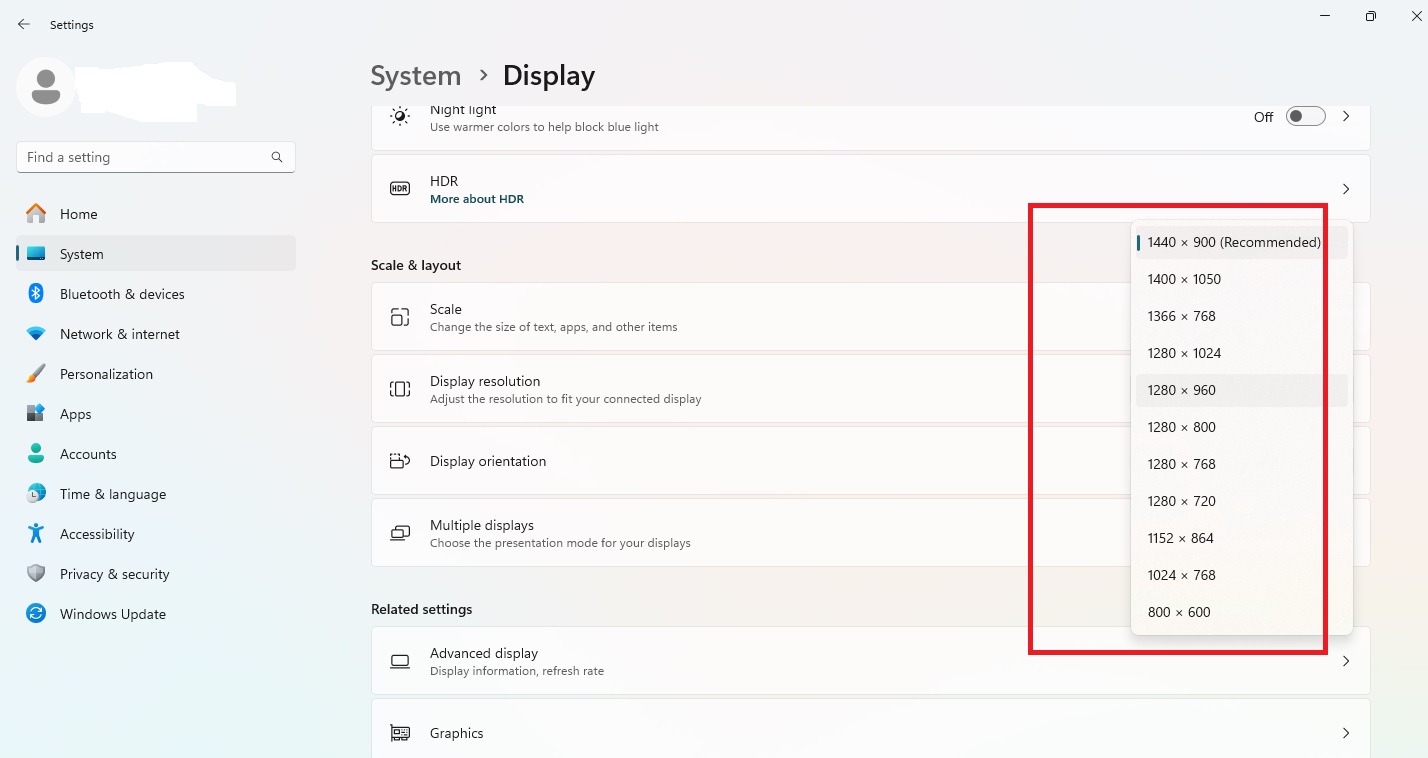Image resolution: width=1428 pixels, height=758 pixels.
Task: Minimize the Settings window
Action: [1324, 15]
